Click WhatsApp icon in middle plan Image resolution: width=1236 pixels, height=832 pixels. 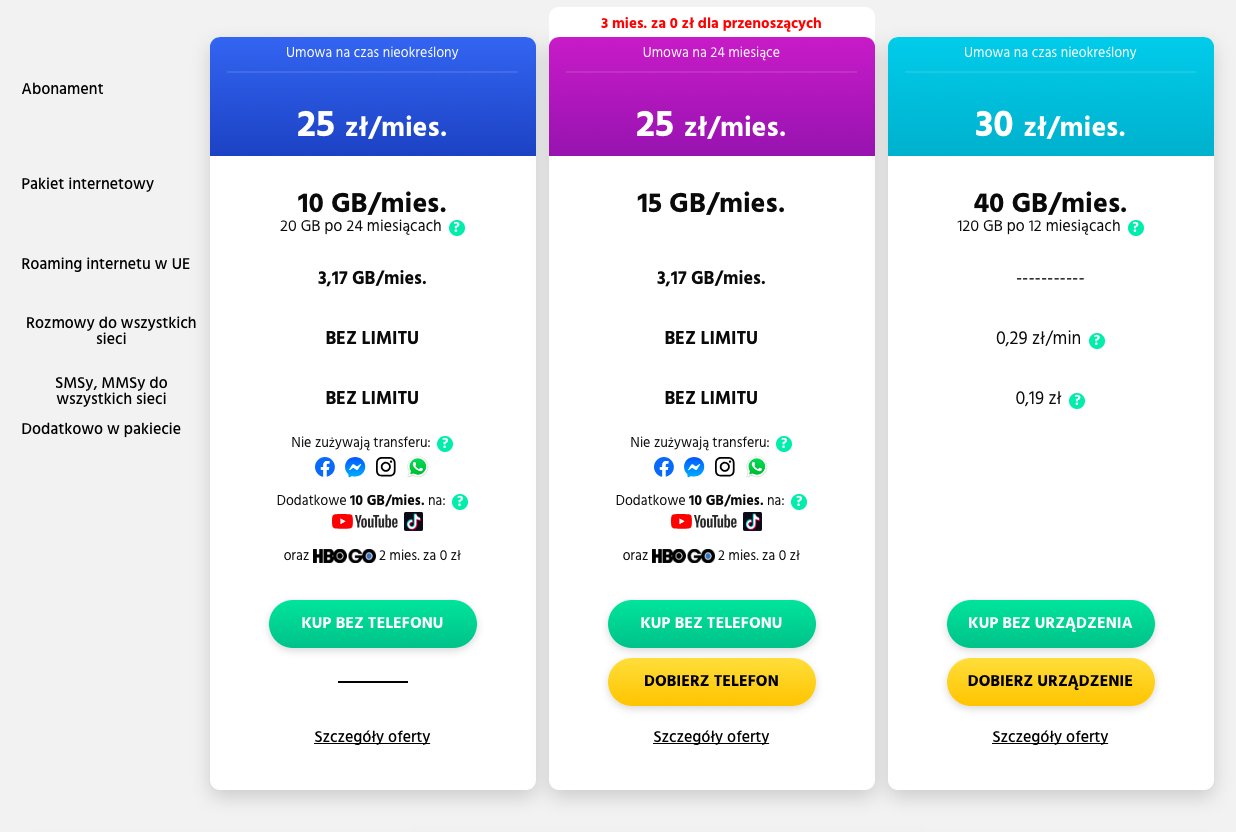(x=756, y=467)
